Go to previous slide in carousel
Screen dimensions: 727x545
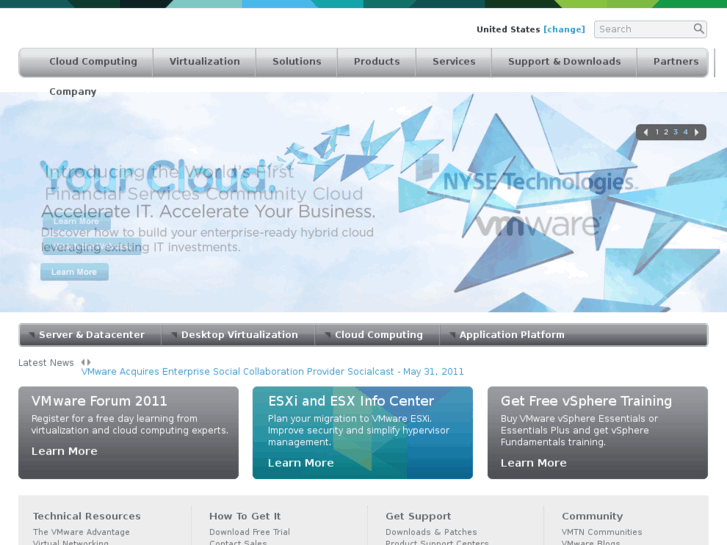[645, 132]
